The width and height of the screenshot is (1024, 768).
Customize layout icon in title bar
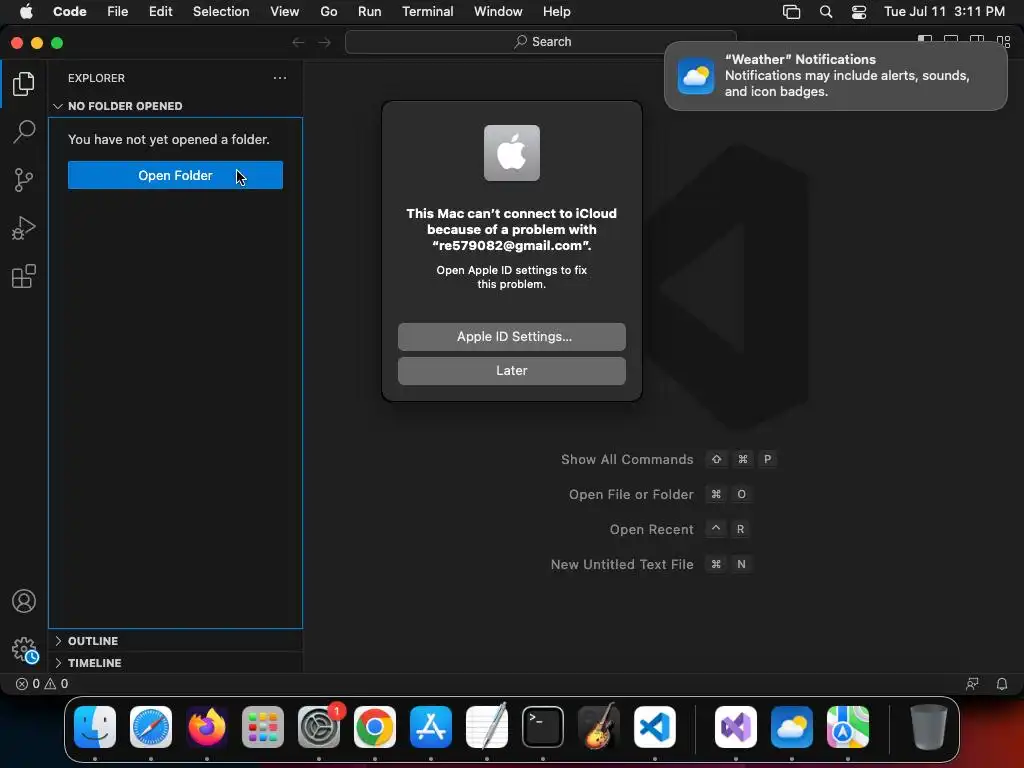[x=1004, y=40]
